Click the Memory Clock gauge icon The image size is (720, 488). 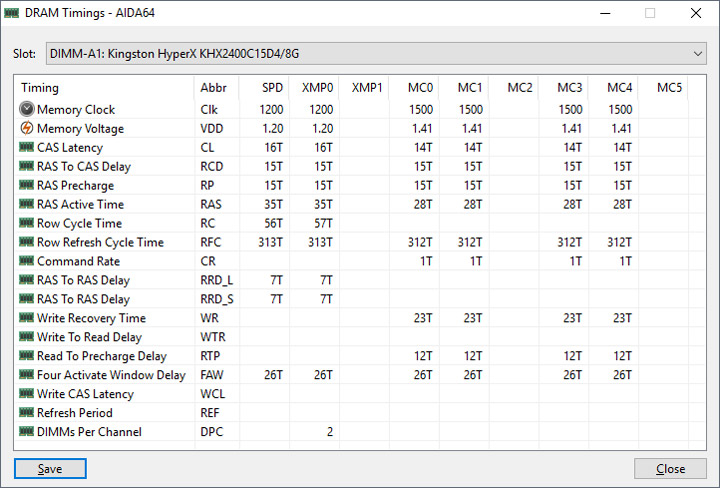27,110
